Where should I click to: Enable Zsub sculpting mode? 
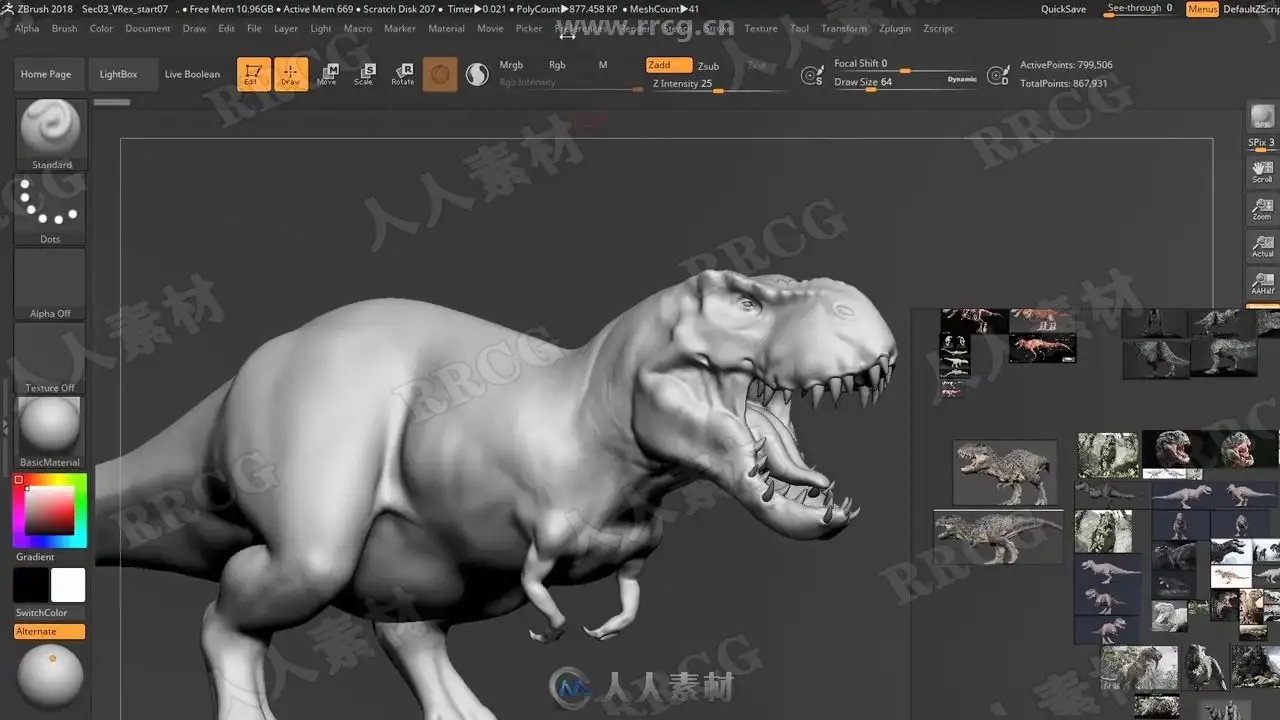708,66
